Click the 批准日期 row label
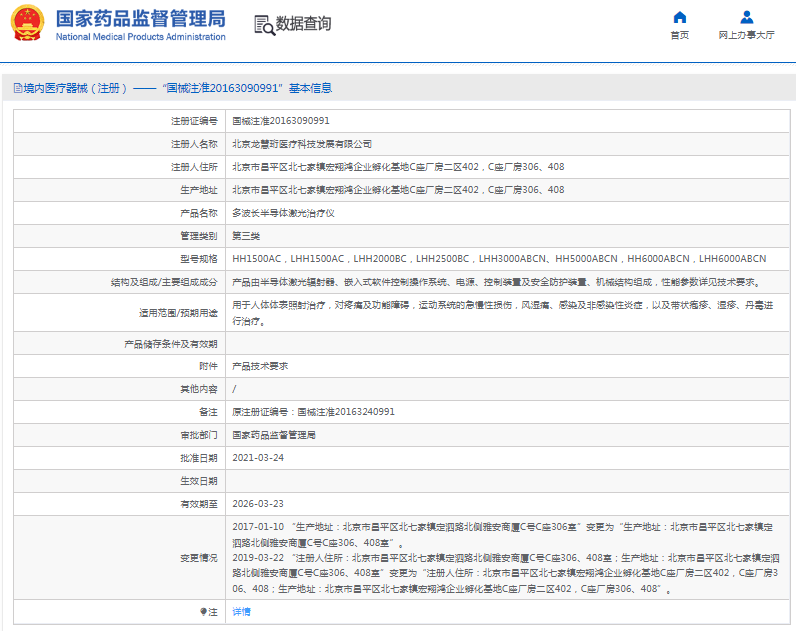The width and height of the screenshot is (796, 631). 198,458
